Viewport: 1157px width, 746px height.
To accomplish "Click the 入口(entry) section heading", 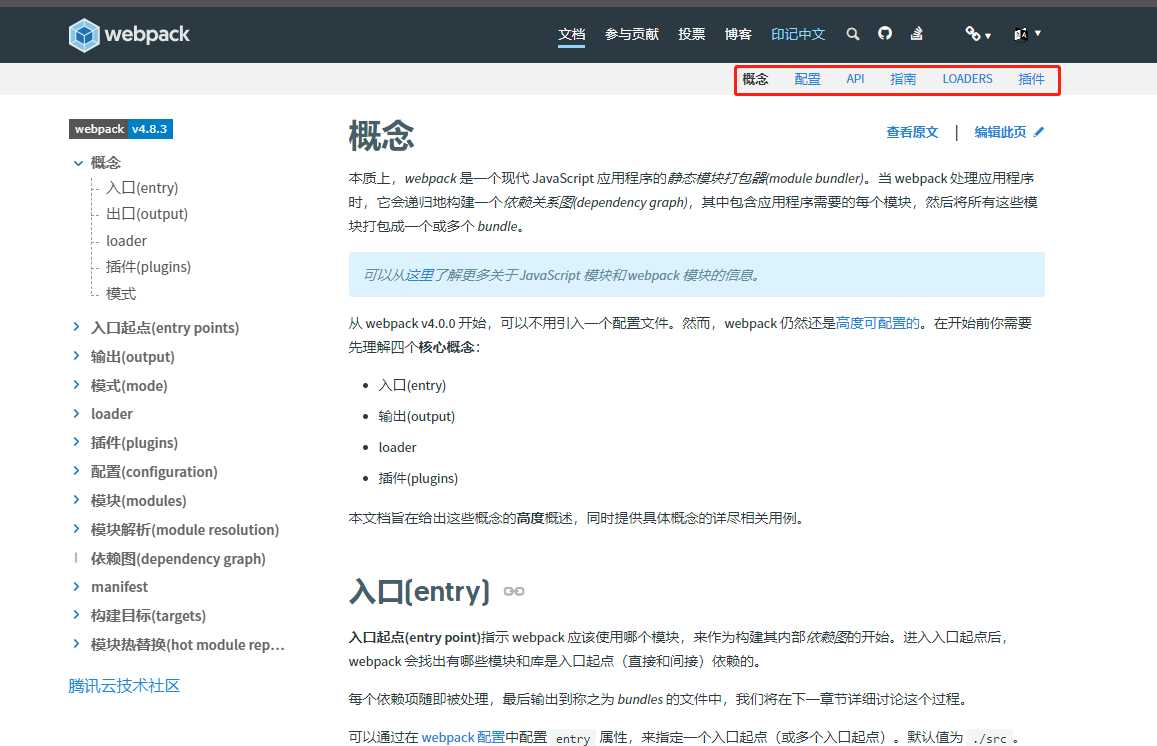I will 419,592.
